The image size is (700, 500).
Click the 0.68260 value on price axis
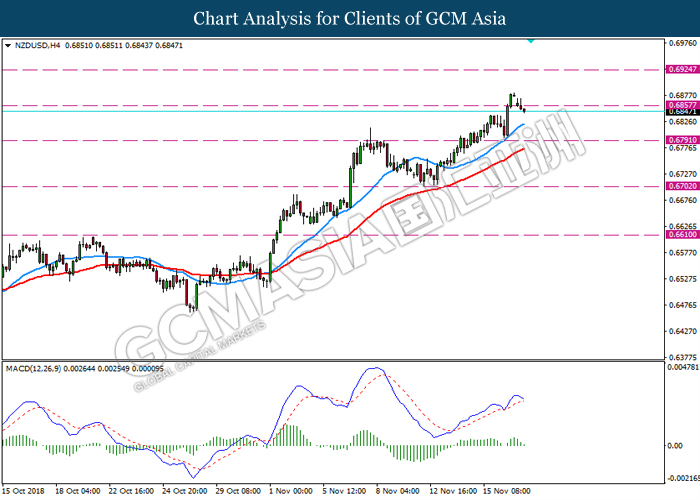coord(683,121)
